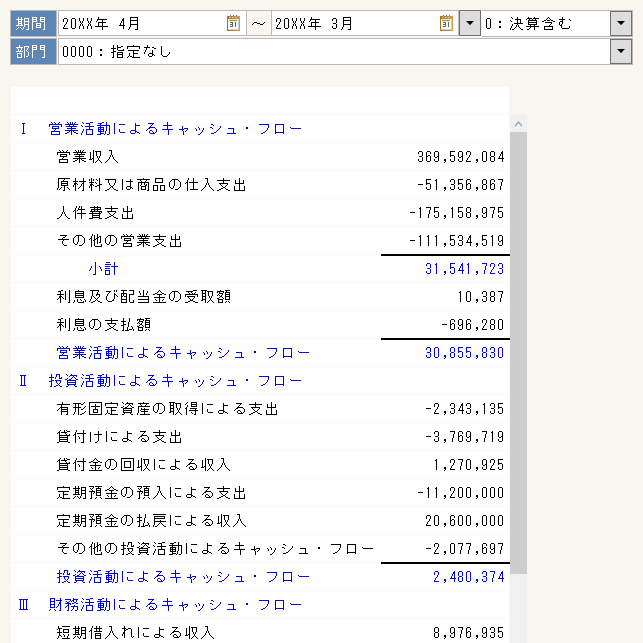
Task: Select operating total value 30,855,830
Action: click(x=465, y=353)
